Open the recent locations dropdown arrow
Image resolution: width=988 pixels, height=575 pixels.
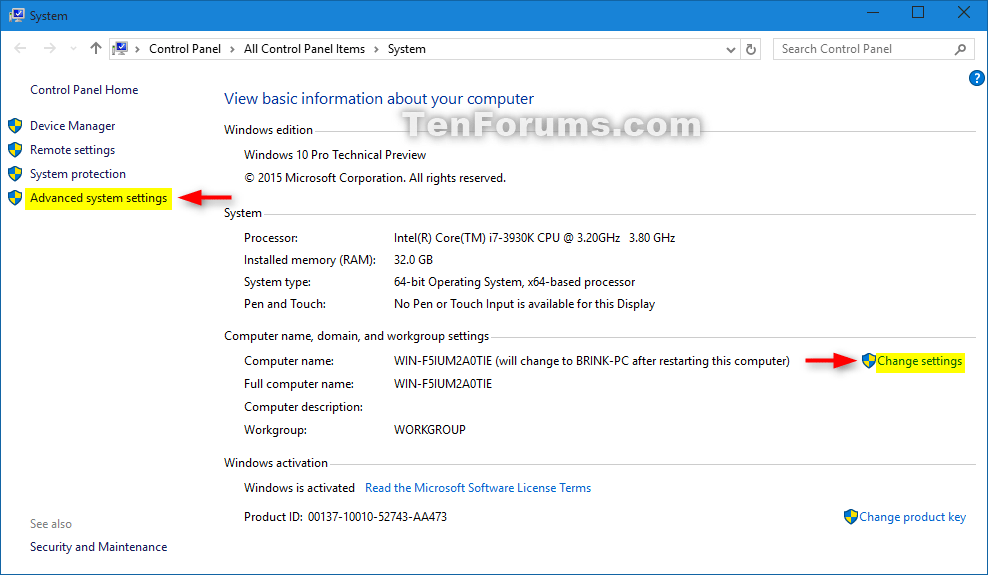74,48
